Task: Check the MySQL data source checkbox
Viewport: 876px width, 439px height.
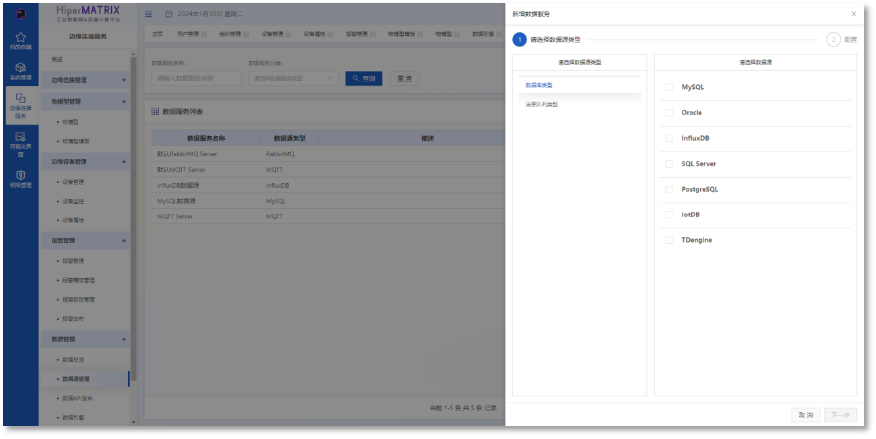Action: (669, 87)
